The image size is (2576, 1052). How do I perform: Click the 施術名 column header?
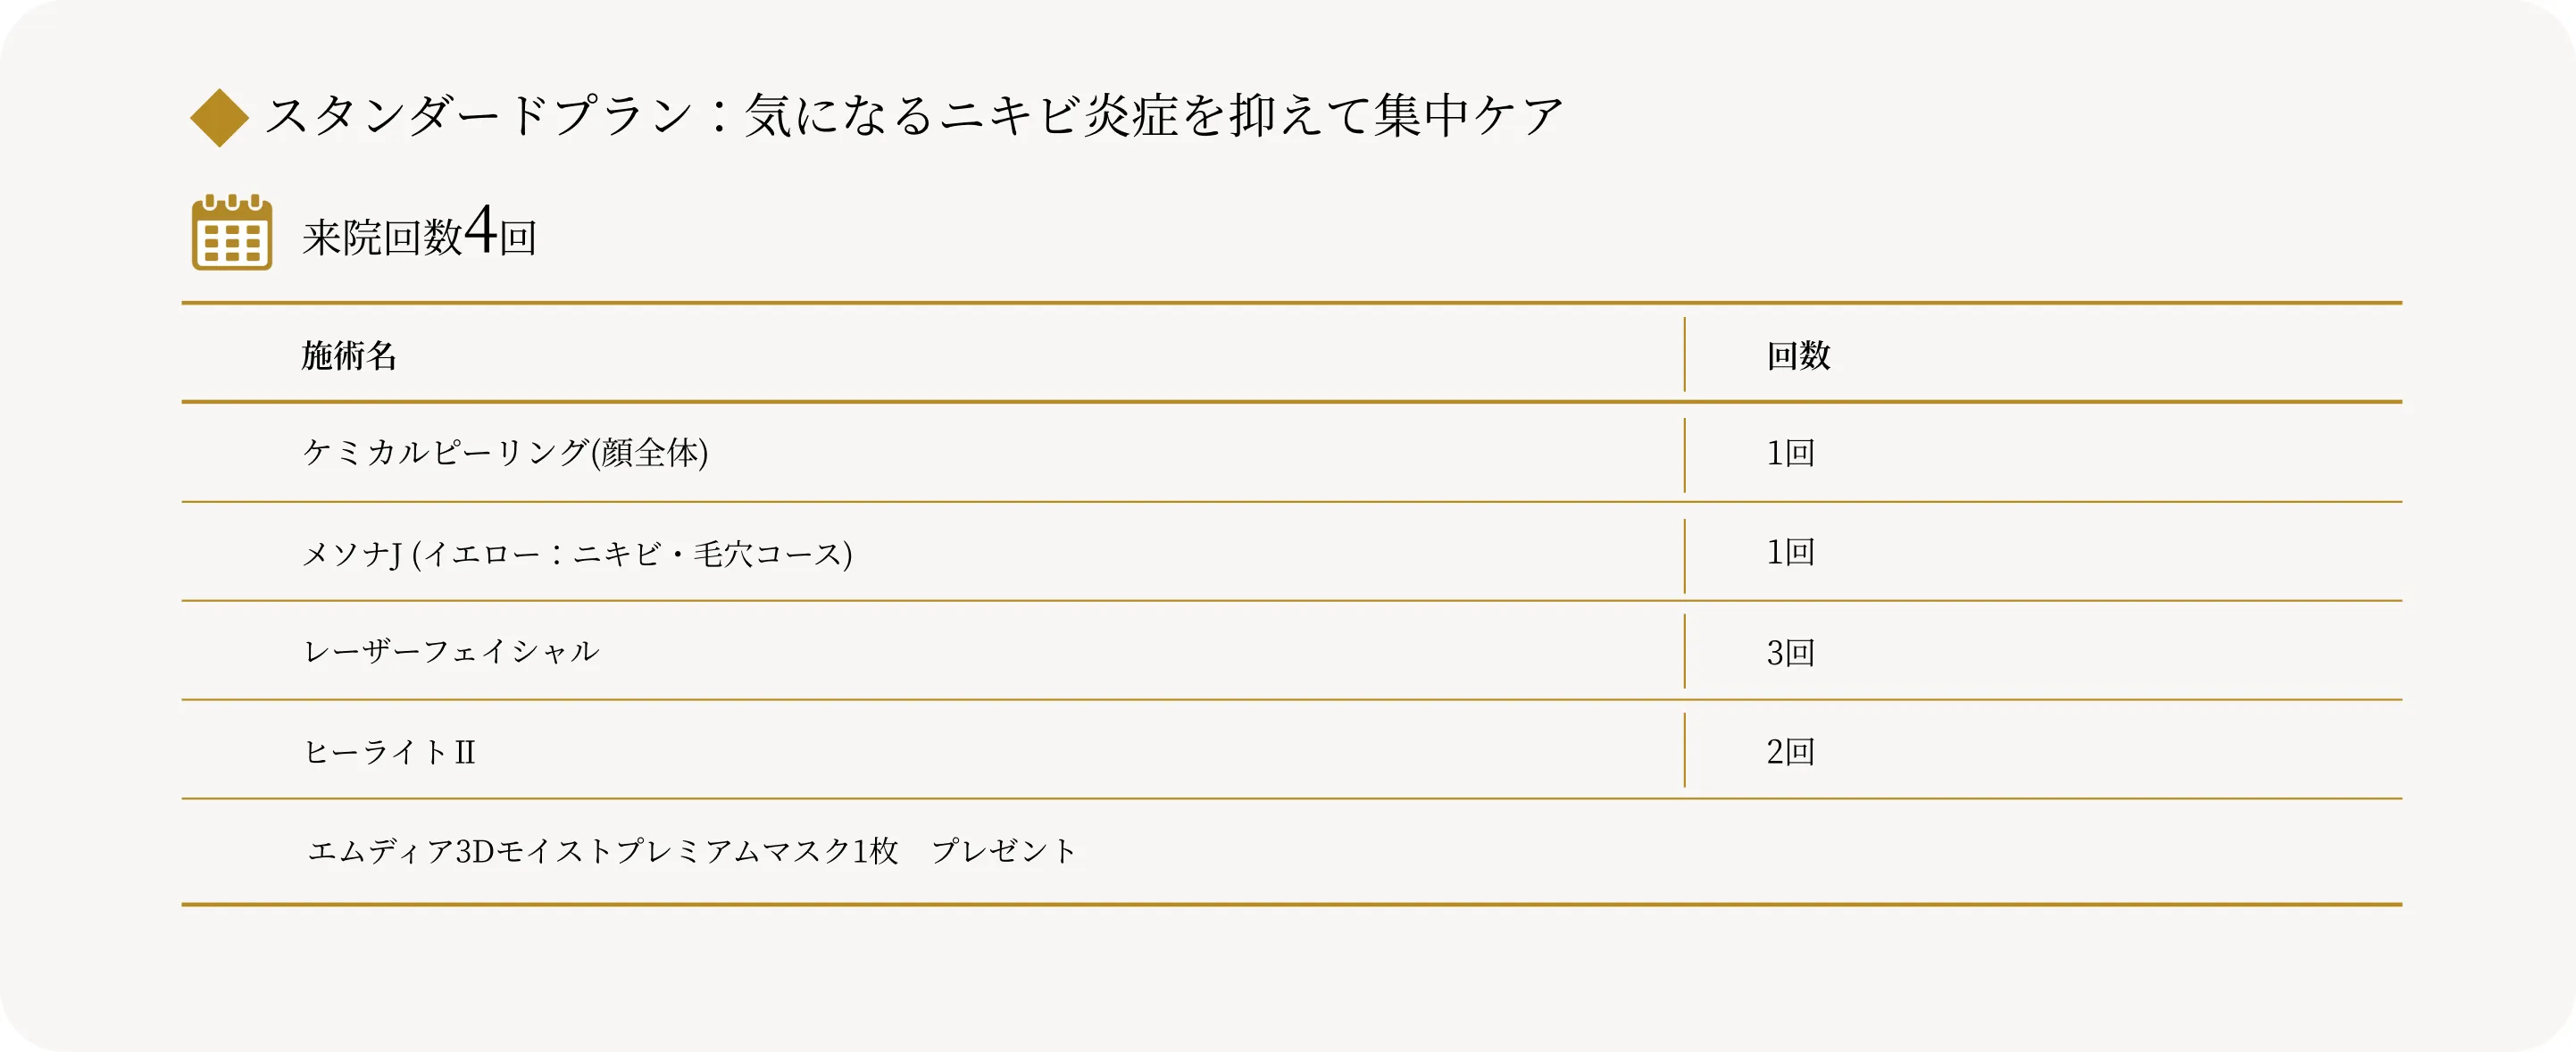tap(349, 356)
